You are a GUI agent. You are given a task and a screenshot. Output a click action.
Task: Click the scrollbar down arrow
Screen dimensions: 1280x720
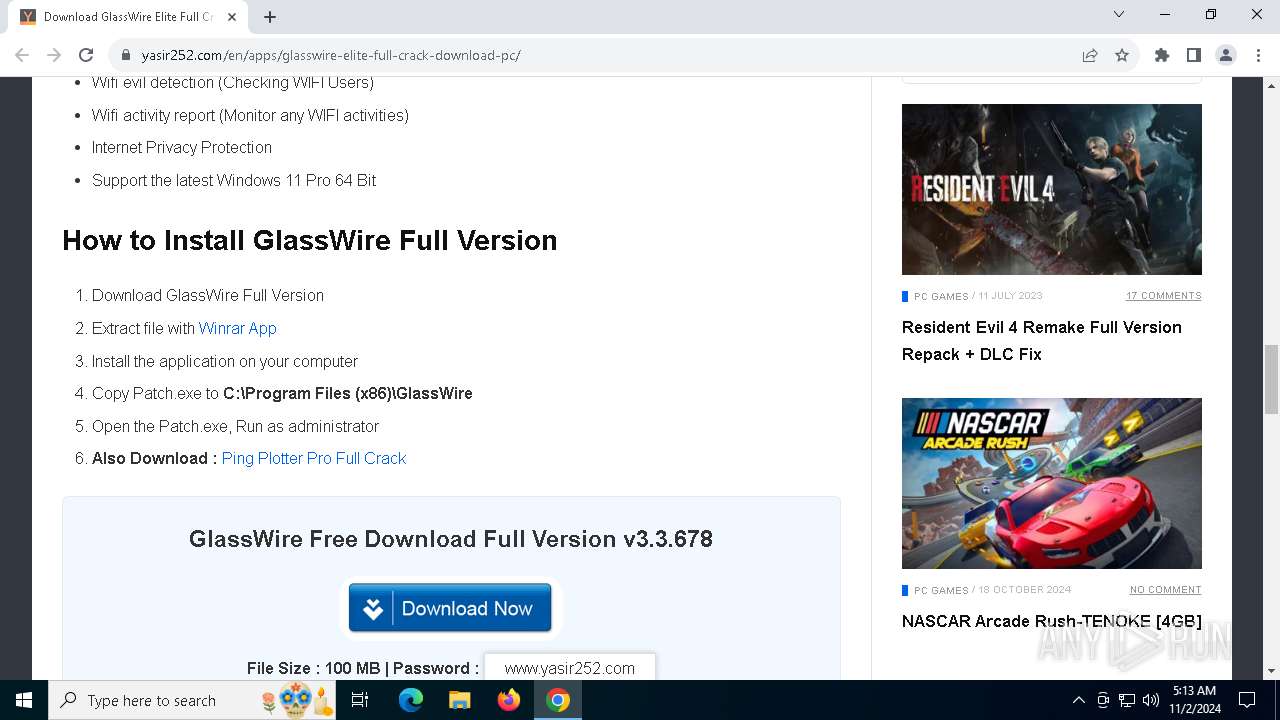click(1271, 672)
